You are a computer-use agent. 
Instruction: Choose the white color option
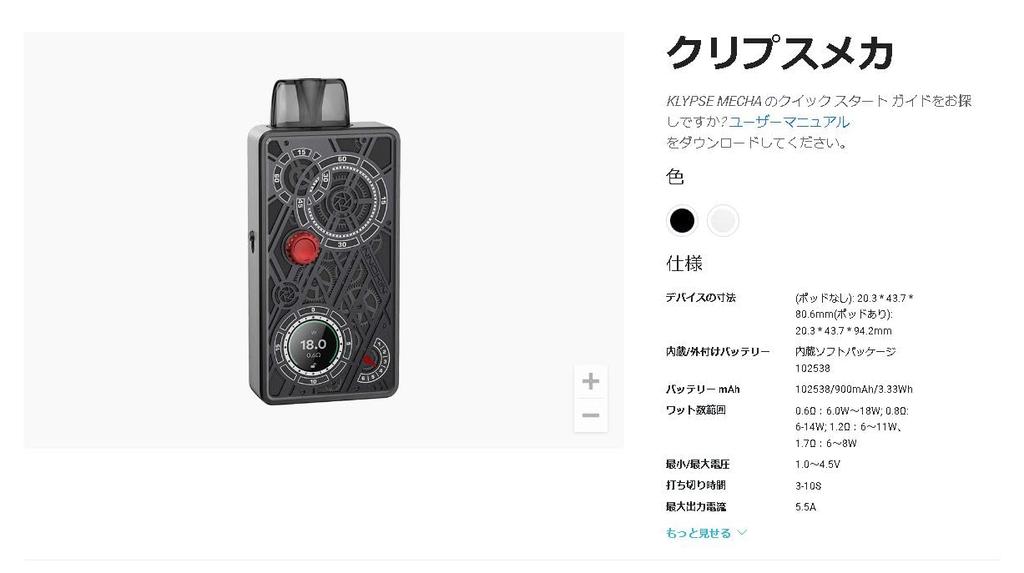[x=723, y=220]
